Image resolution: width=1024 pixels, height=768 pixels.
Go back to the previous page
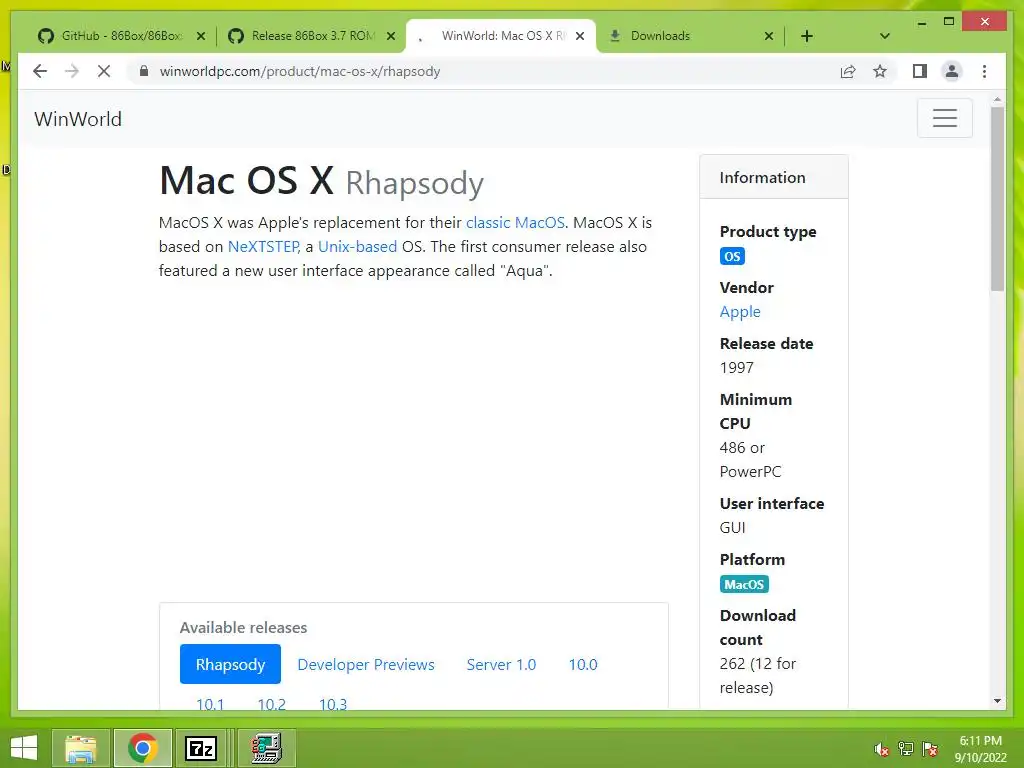click(x=40, y=71)
